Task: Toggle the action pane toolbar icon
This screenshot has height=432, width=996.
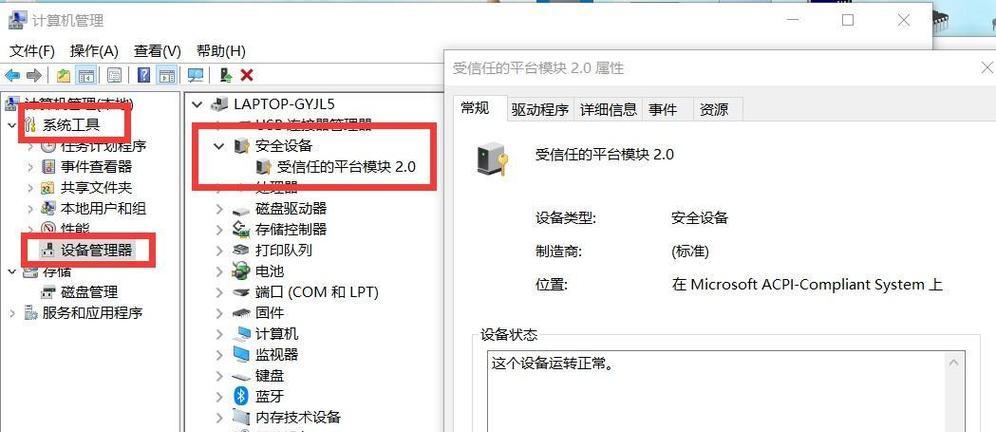Action: (x=167, y=76)
